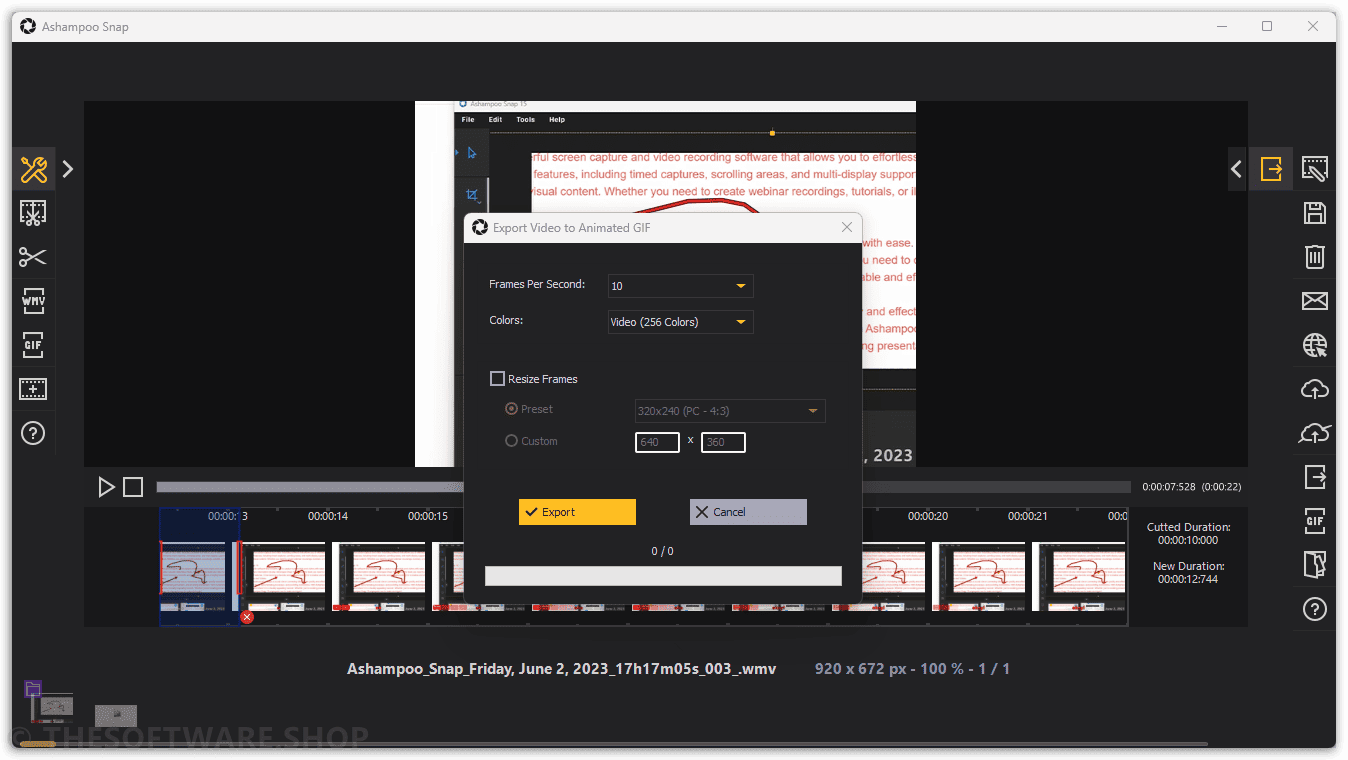Stop the video playback

coord(133,487)
